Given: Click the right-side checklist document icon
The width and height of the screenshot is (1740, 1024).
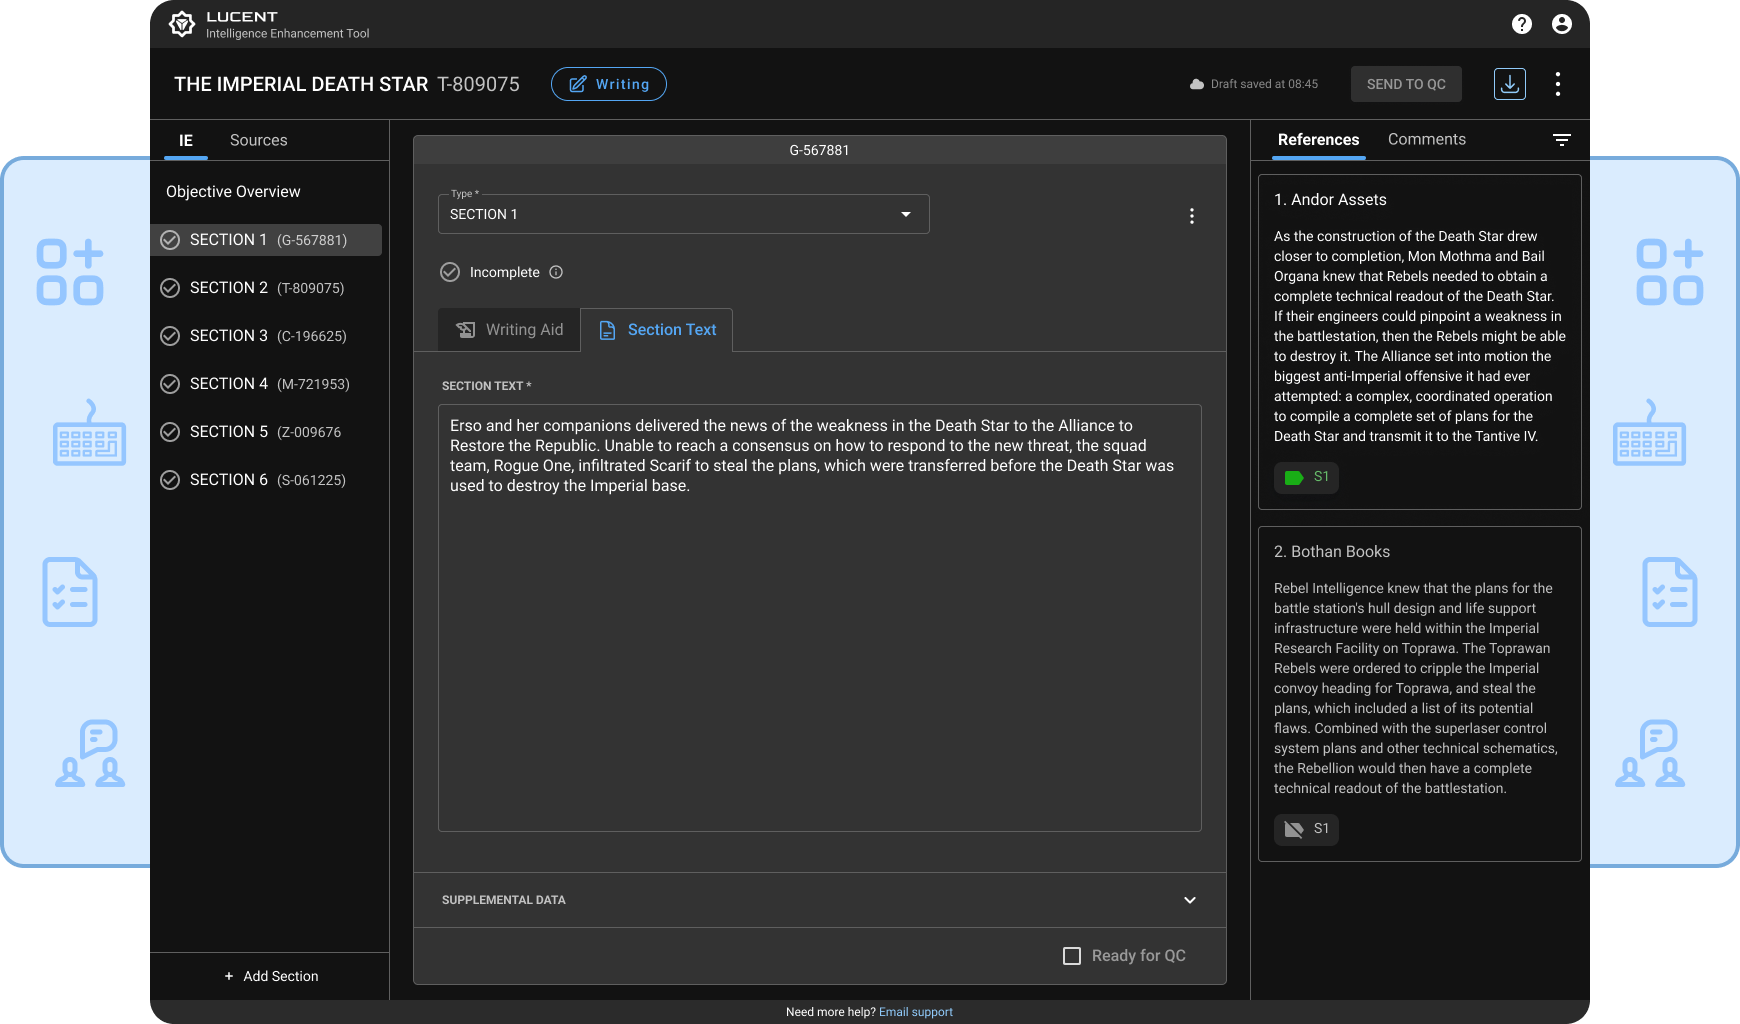Looking at the screenshot, I should click(1670, 592).
